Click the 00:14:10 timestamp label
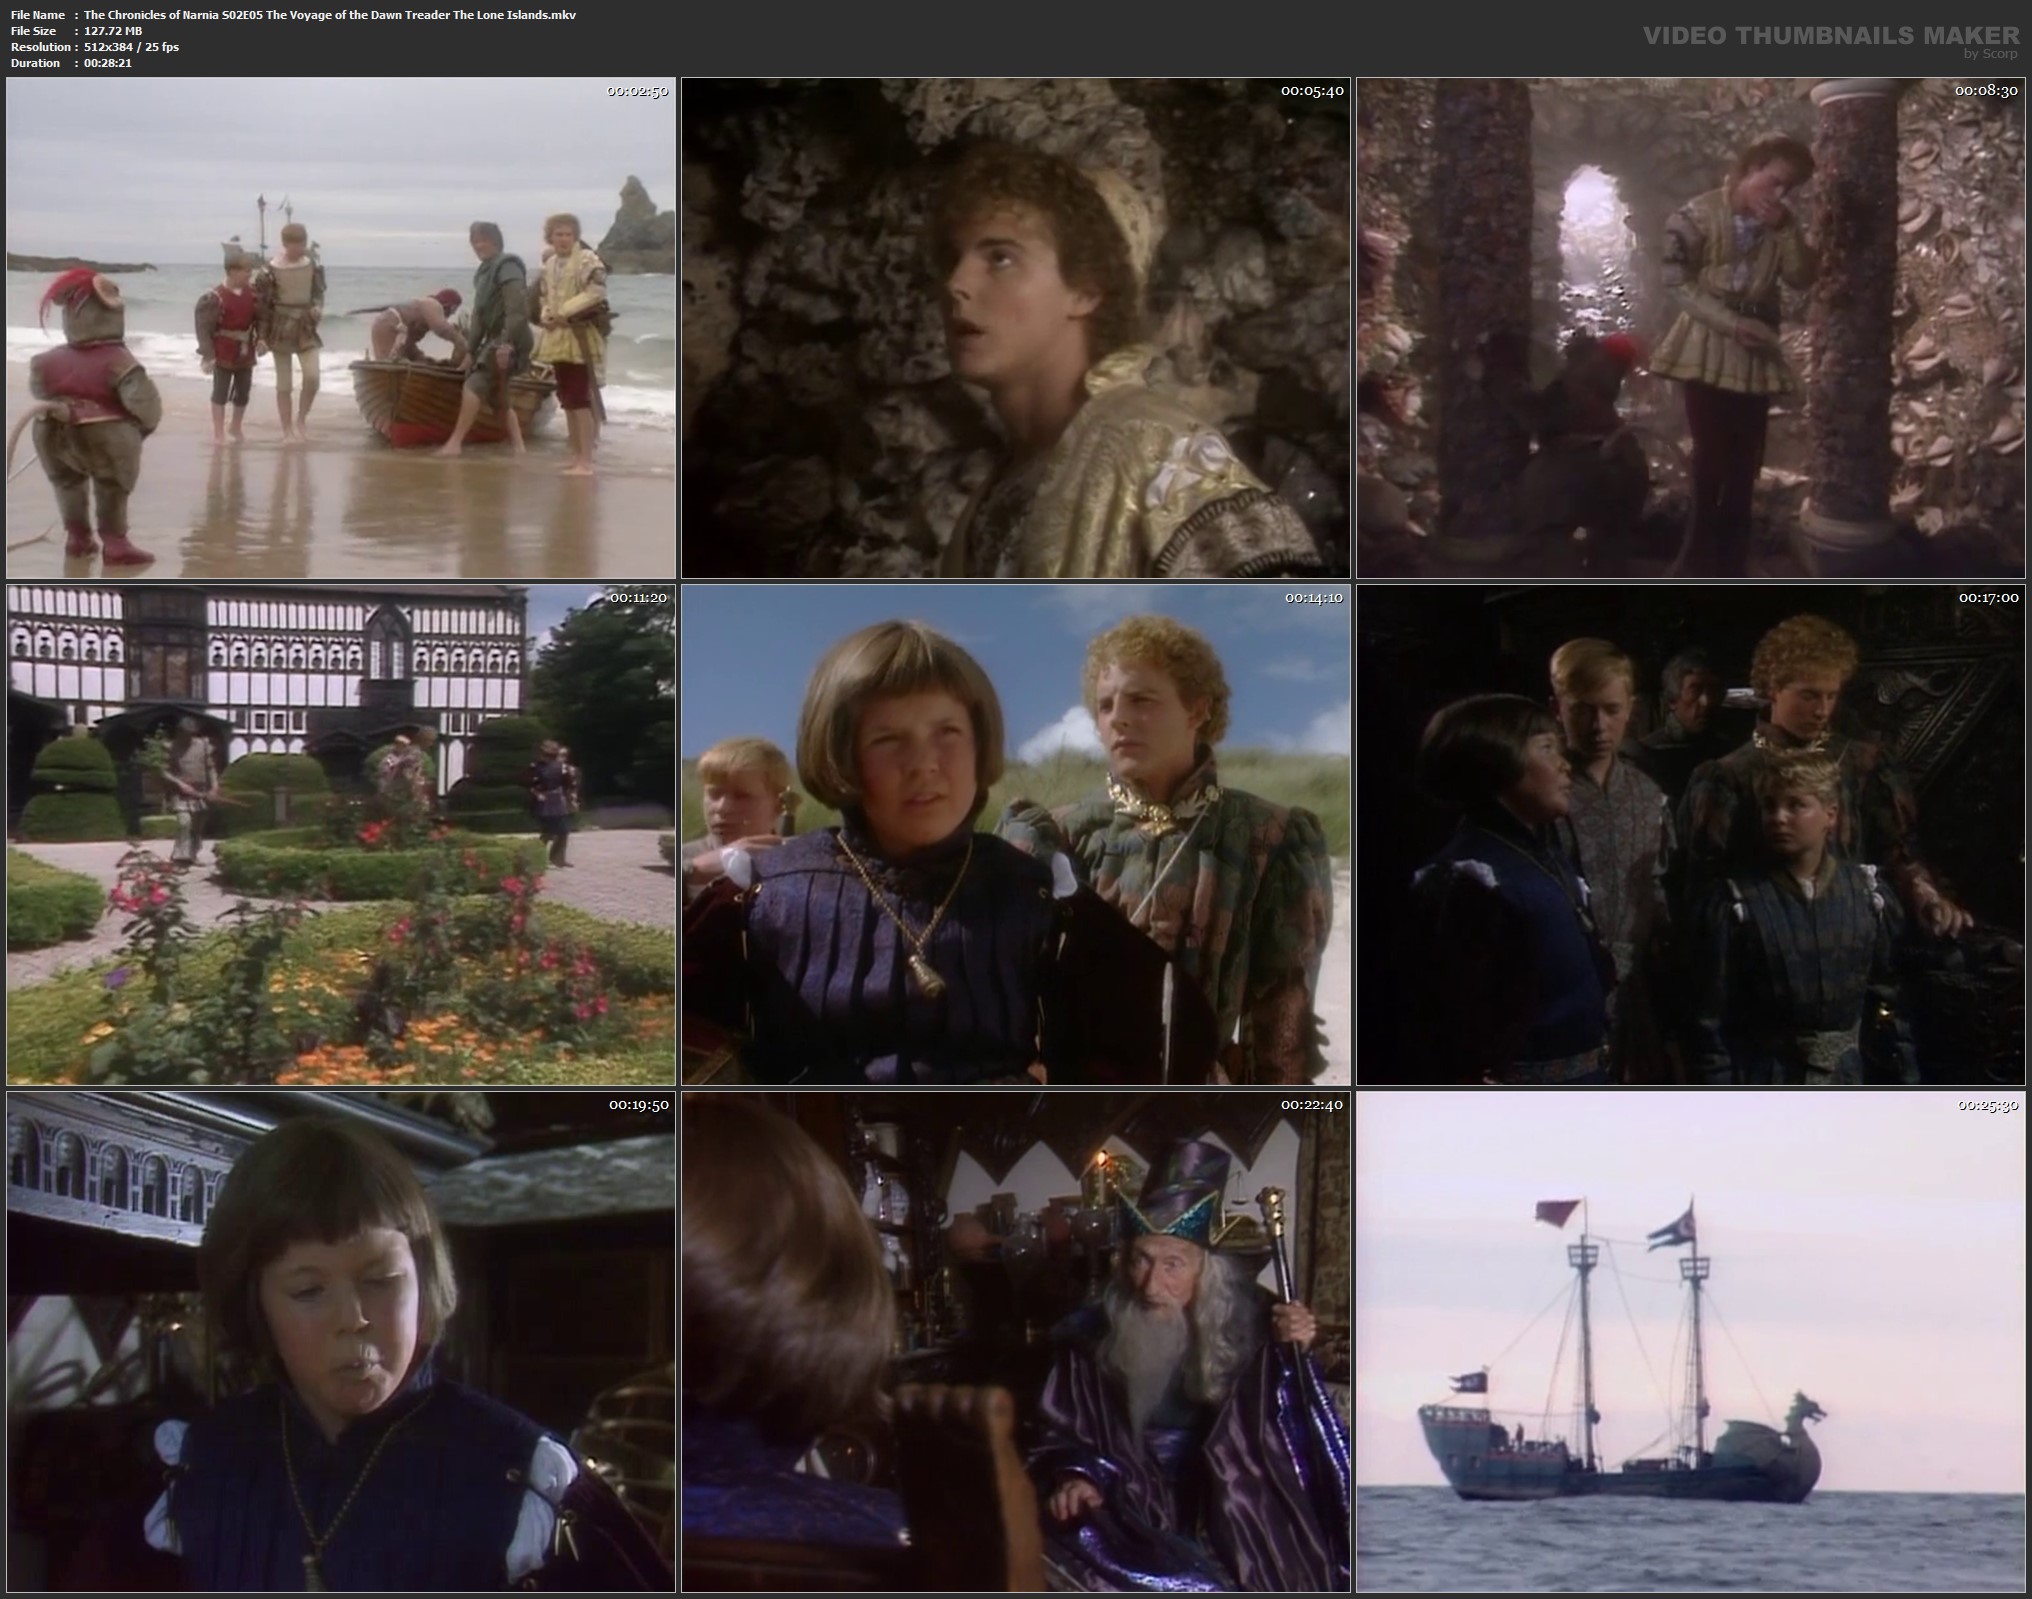The height and width of the screenshot is (1599, 2032). click(x=1312, y=598)
